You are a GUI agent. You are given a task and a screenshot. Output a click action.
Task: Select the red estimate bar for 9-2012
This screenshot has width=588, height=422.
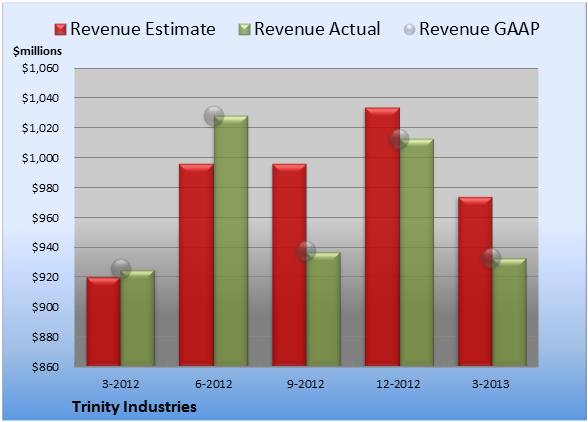pos(289,265)
